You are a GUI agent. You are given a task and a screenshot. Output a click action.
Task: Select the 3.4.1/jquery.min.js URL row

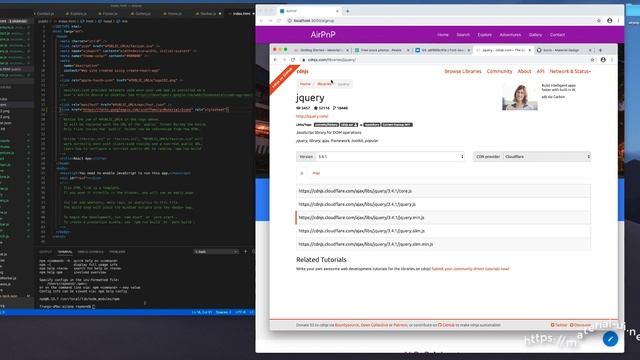click(x=443, y=218)
